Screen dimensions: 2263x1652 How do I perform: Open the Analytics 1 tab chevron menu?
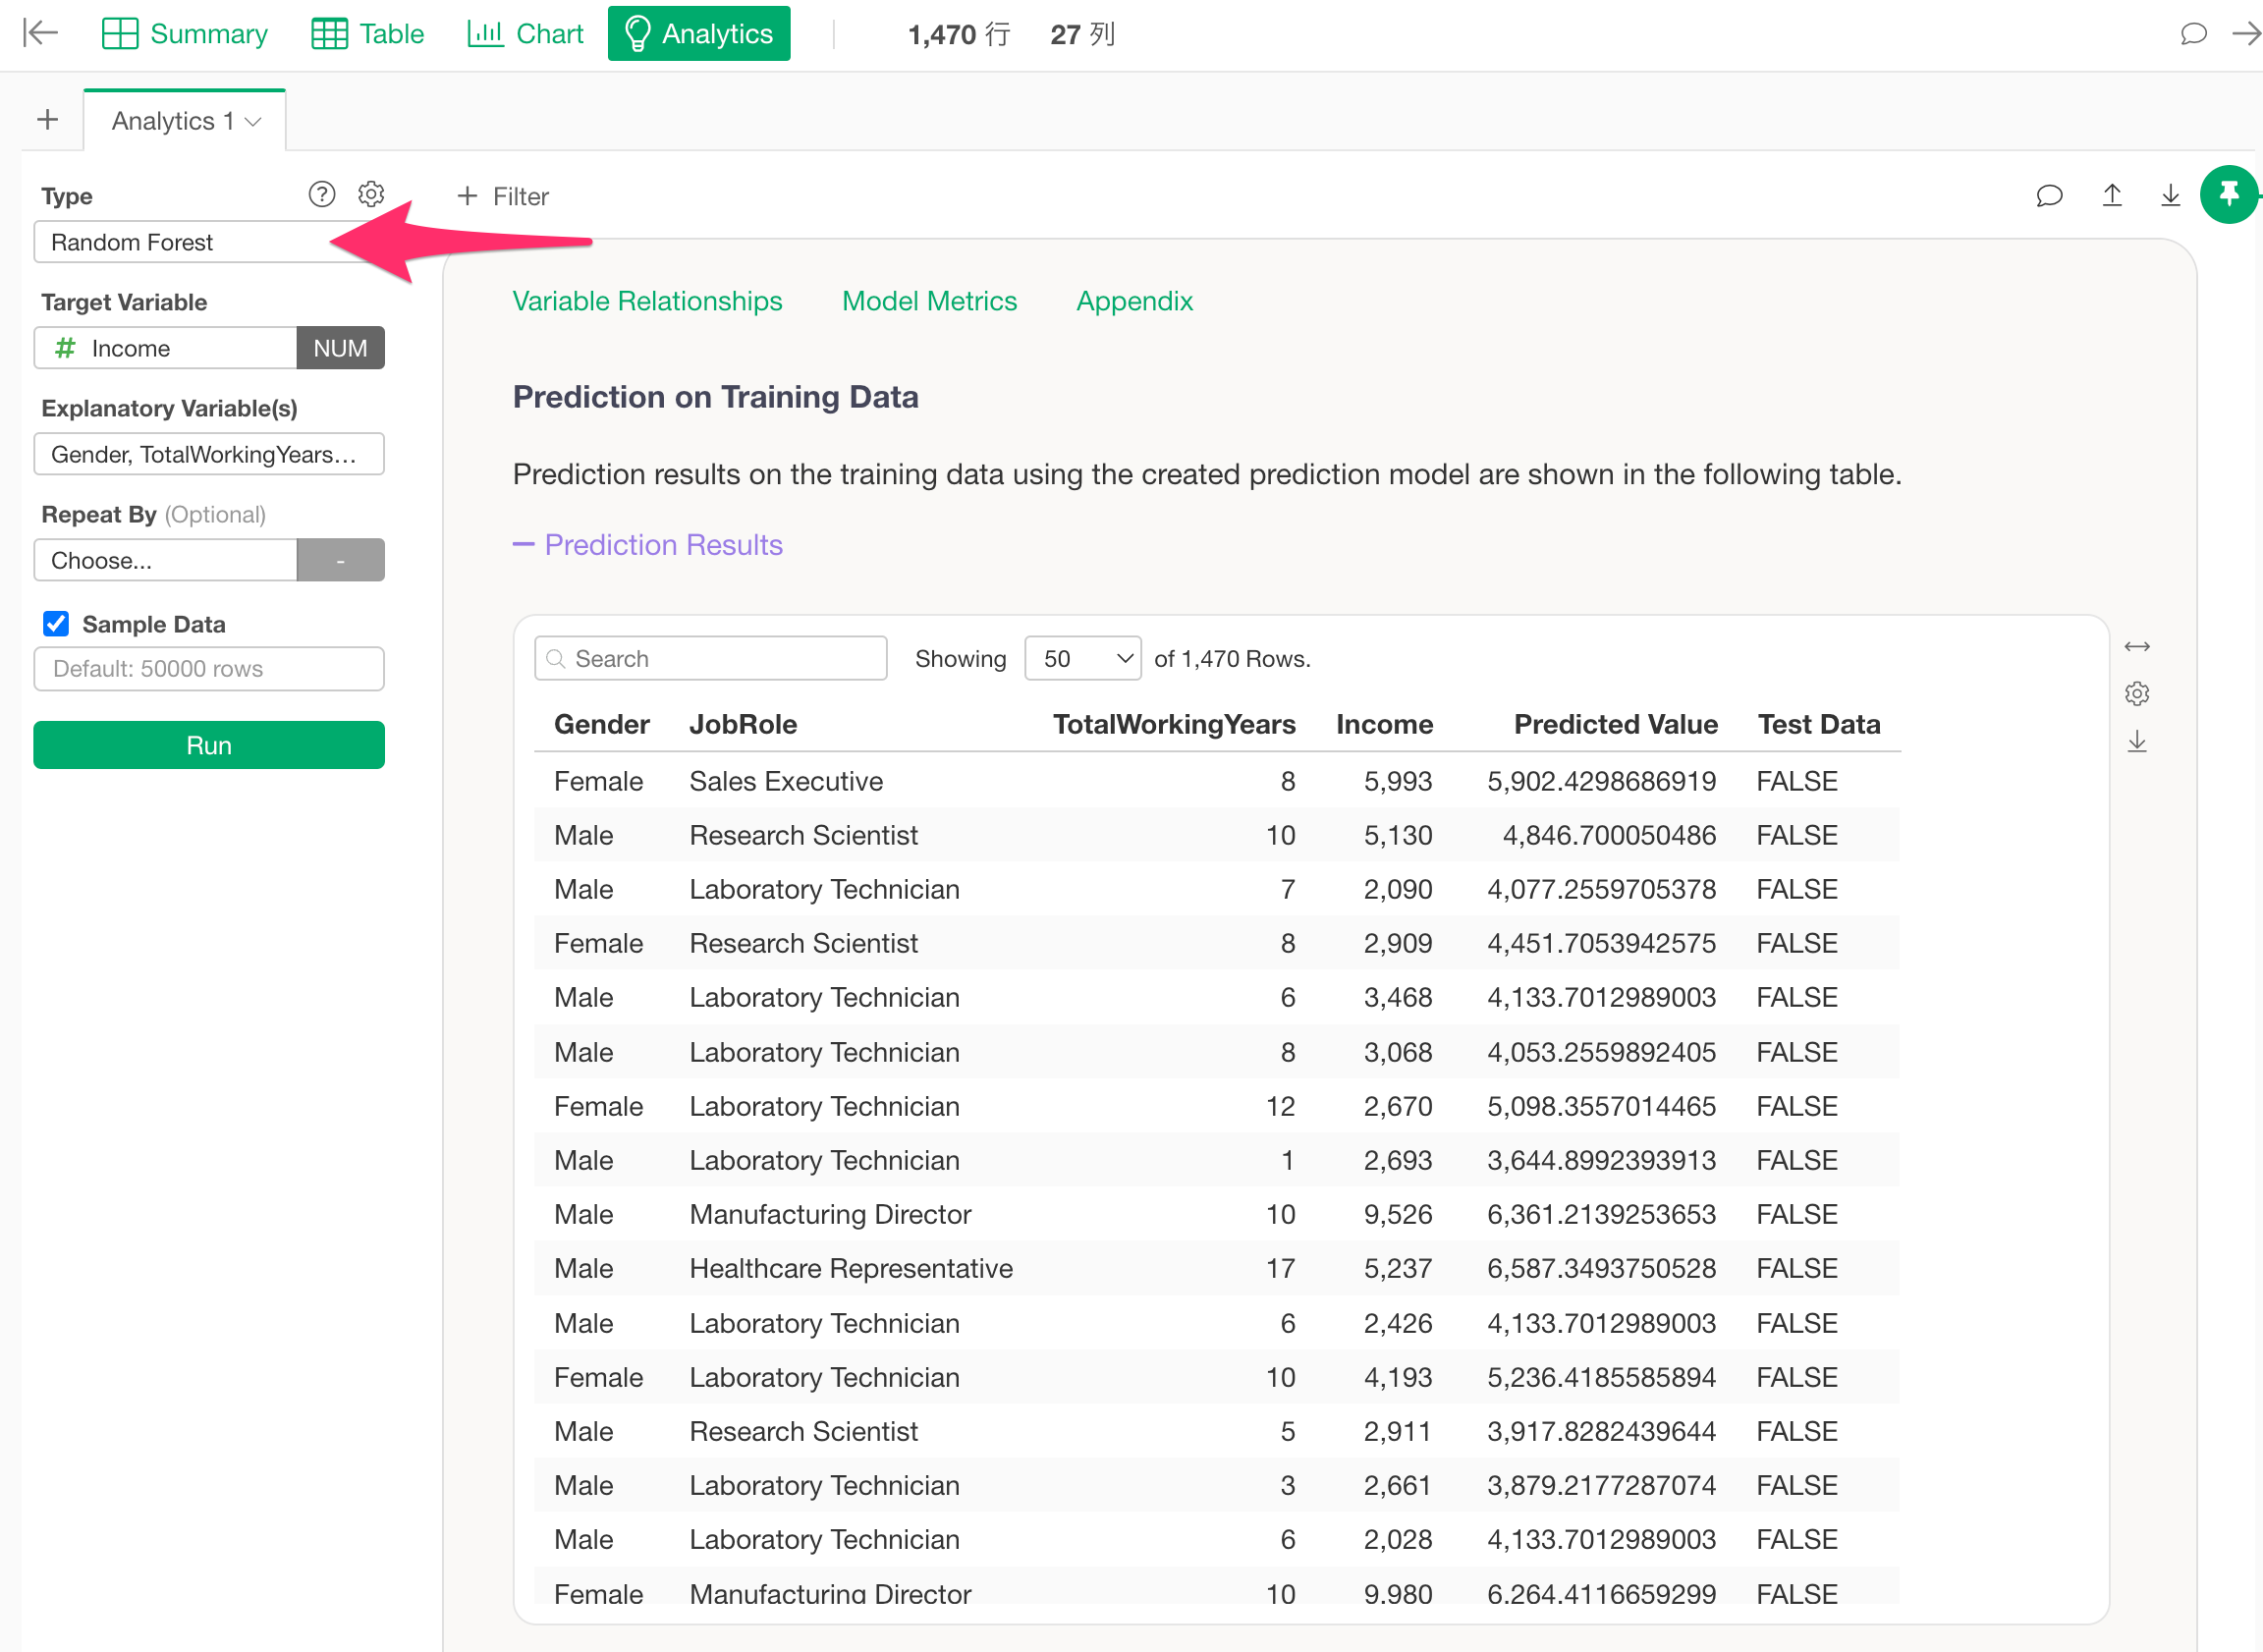click(x=254, y=122)
